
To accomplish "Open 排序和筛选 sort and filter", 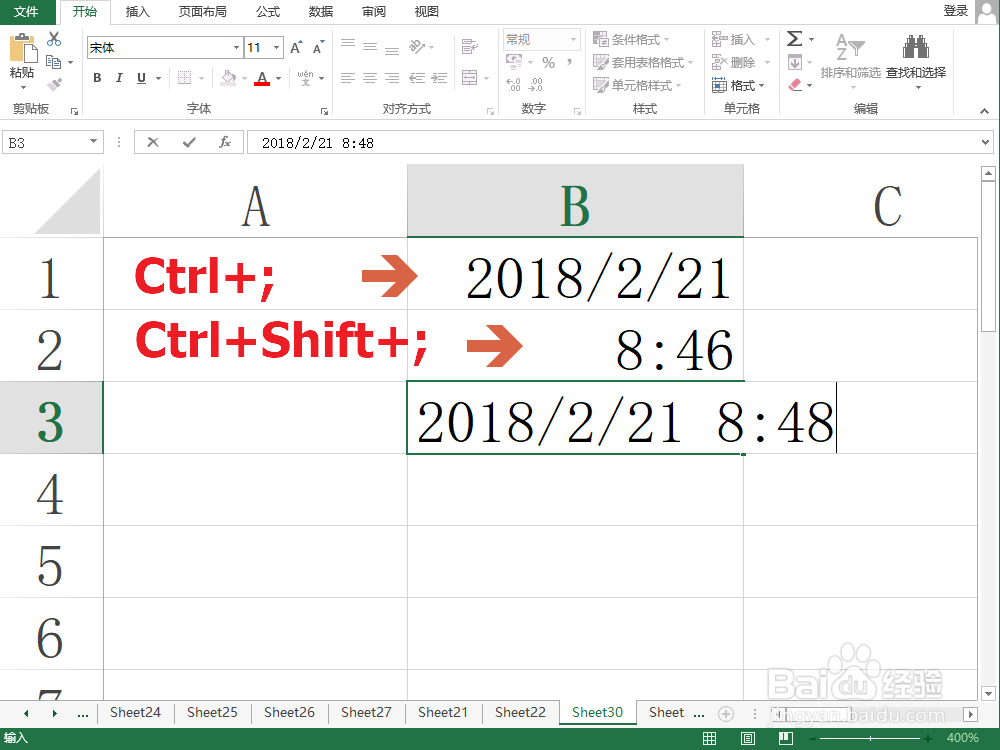I will (850, 61).
